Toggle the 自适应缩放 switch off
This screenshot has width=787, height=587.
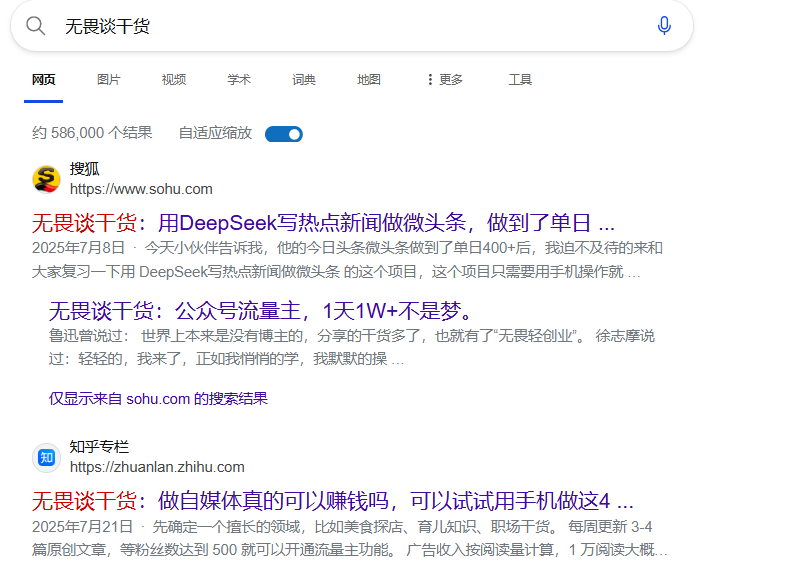[284, 134]
